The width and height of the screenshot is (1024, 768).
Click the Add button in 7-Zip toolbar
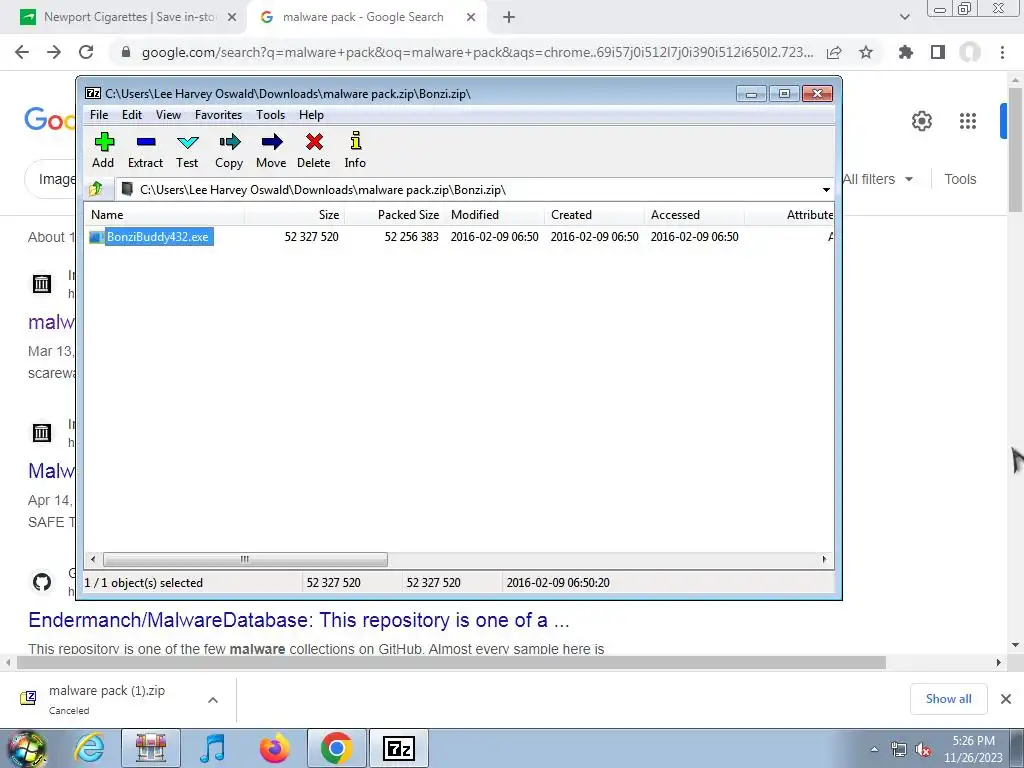tap(103, 151)
